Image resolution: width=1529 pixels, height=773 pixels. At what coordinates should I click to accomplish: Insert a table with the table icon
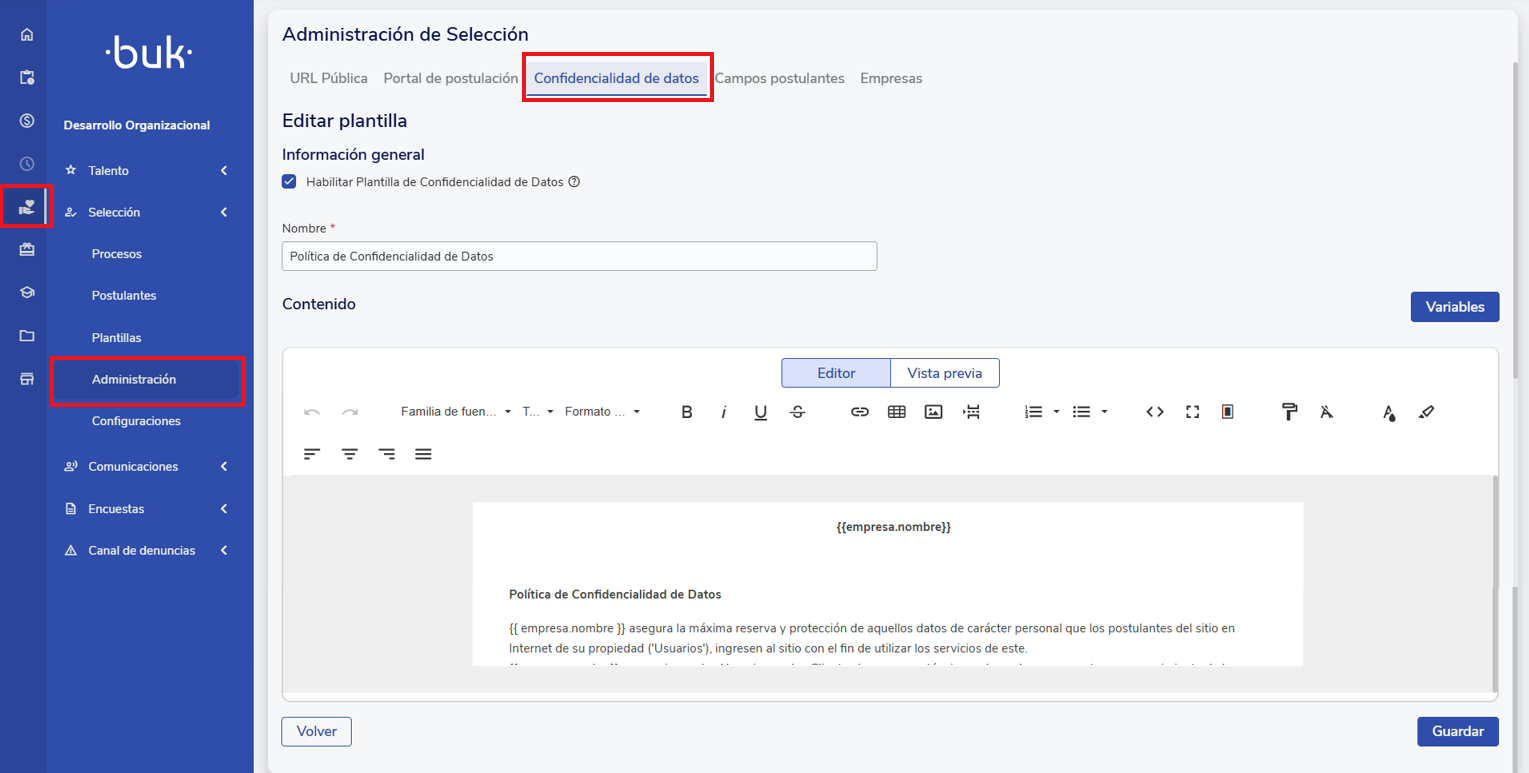pos(897,412)
